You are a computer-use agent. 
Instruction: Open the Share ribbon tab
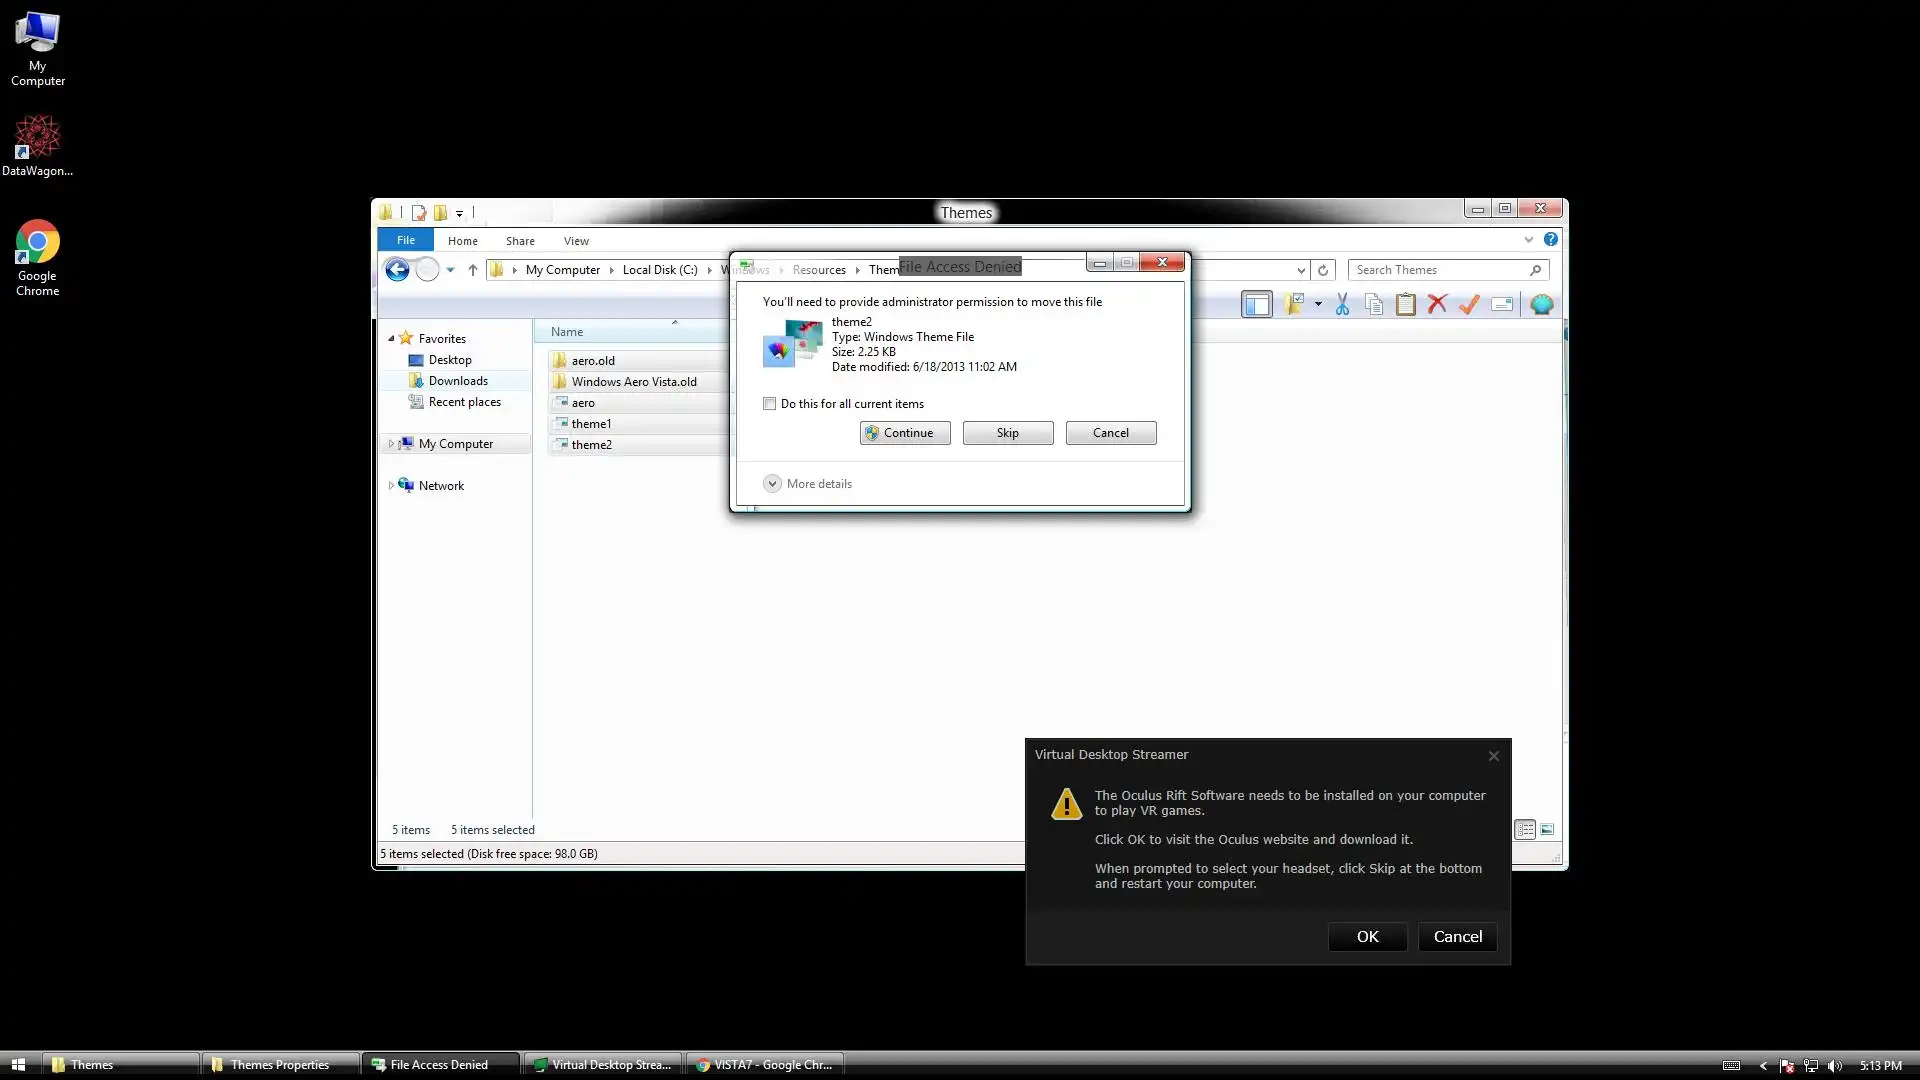[x=519, y=241]
